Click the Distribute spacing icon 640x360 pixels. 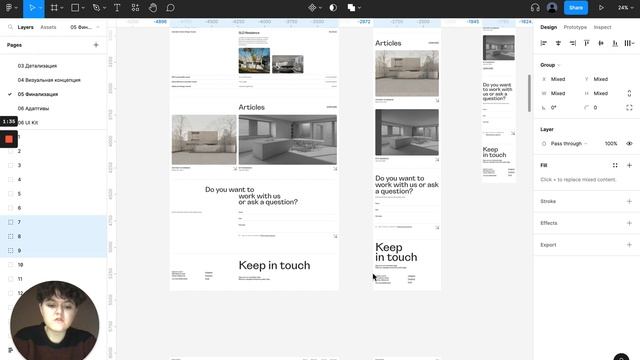[x=628, y=43]
